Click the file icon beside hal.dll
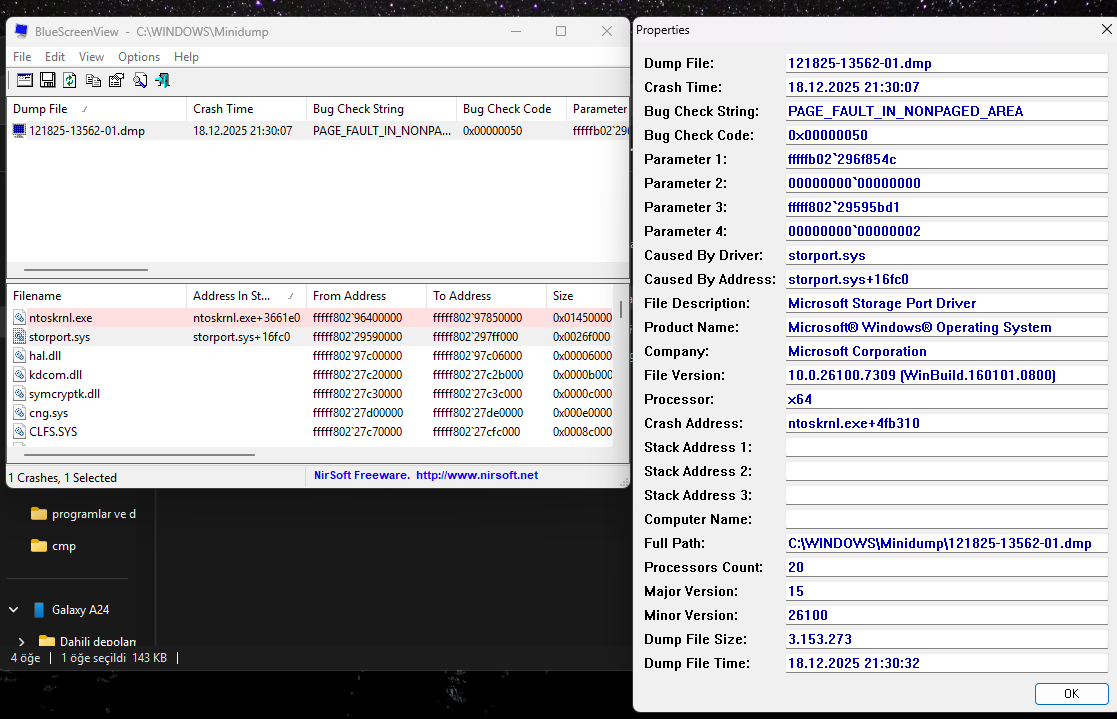Screen dimensions: 1117x719 (19, 356)
